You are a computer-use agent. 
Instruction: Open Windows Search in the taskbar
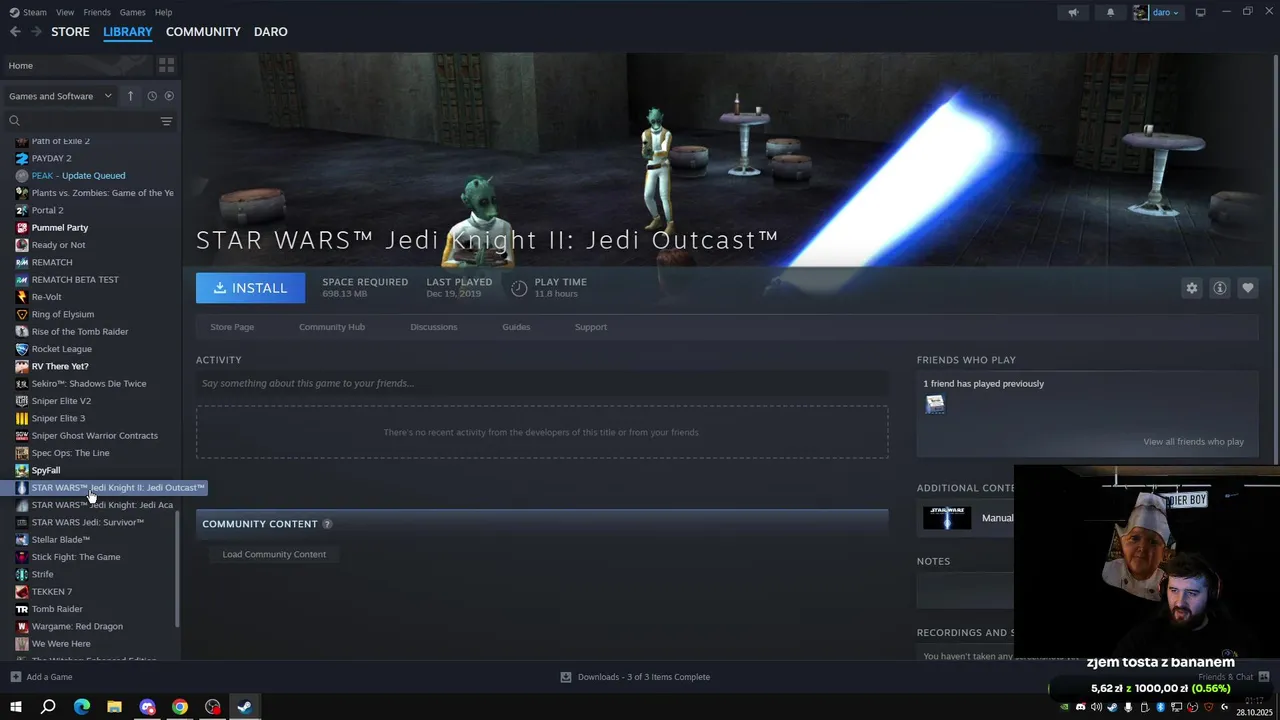coord(48,707)
